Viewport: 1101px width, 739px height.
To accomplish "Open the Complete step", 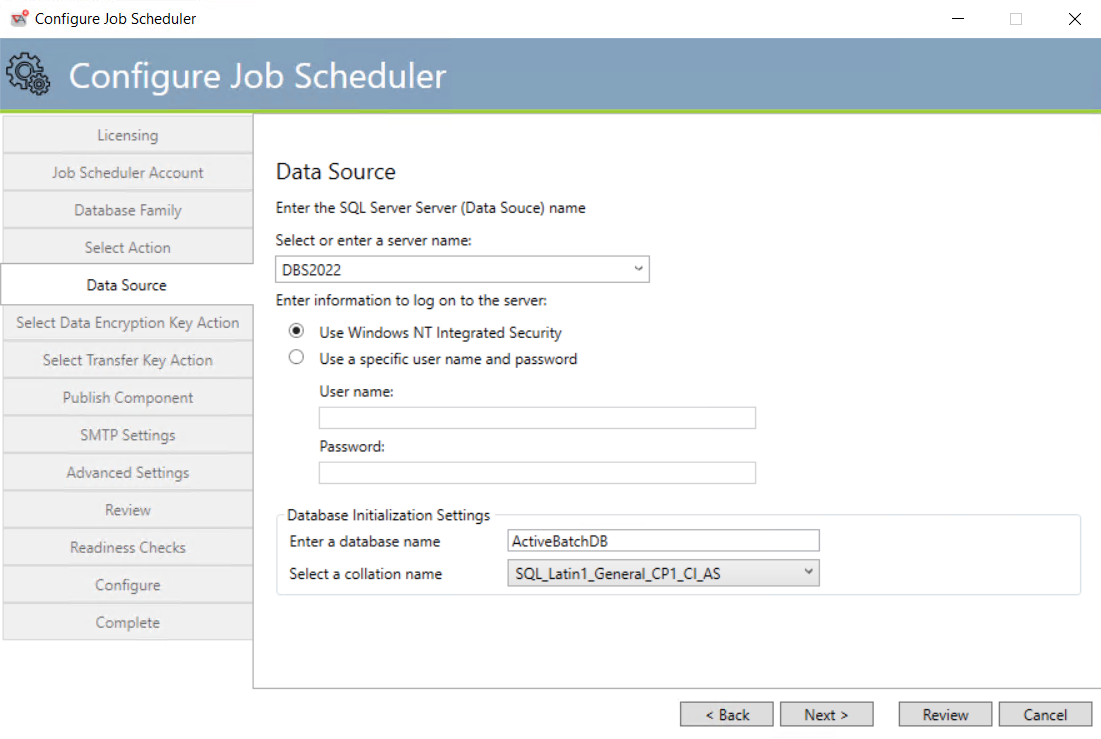I will 128,622.
